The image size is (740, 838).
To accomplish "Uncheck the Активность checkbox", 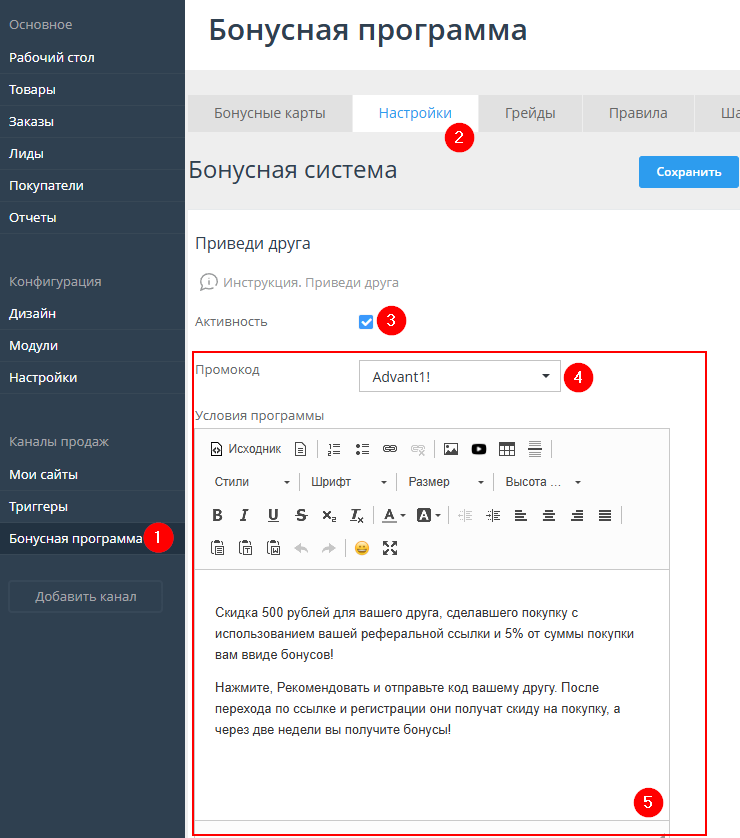I will [x=366, y=322].
